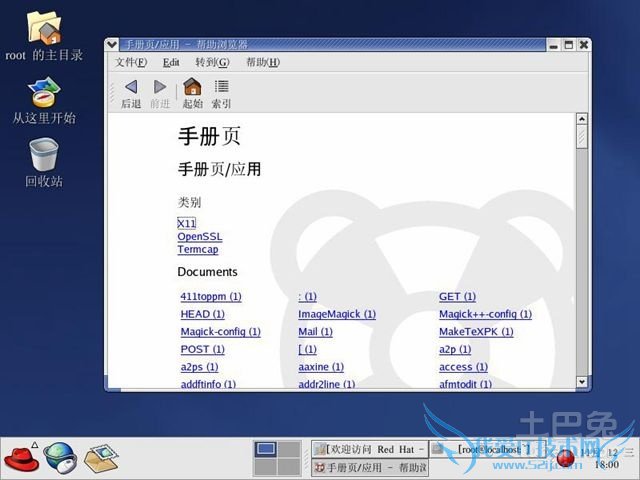Open the aaxine (1) manual page
The width and height of the screenshot is (640, 480).
[321, 367]
